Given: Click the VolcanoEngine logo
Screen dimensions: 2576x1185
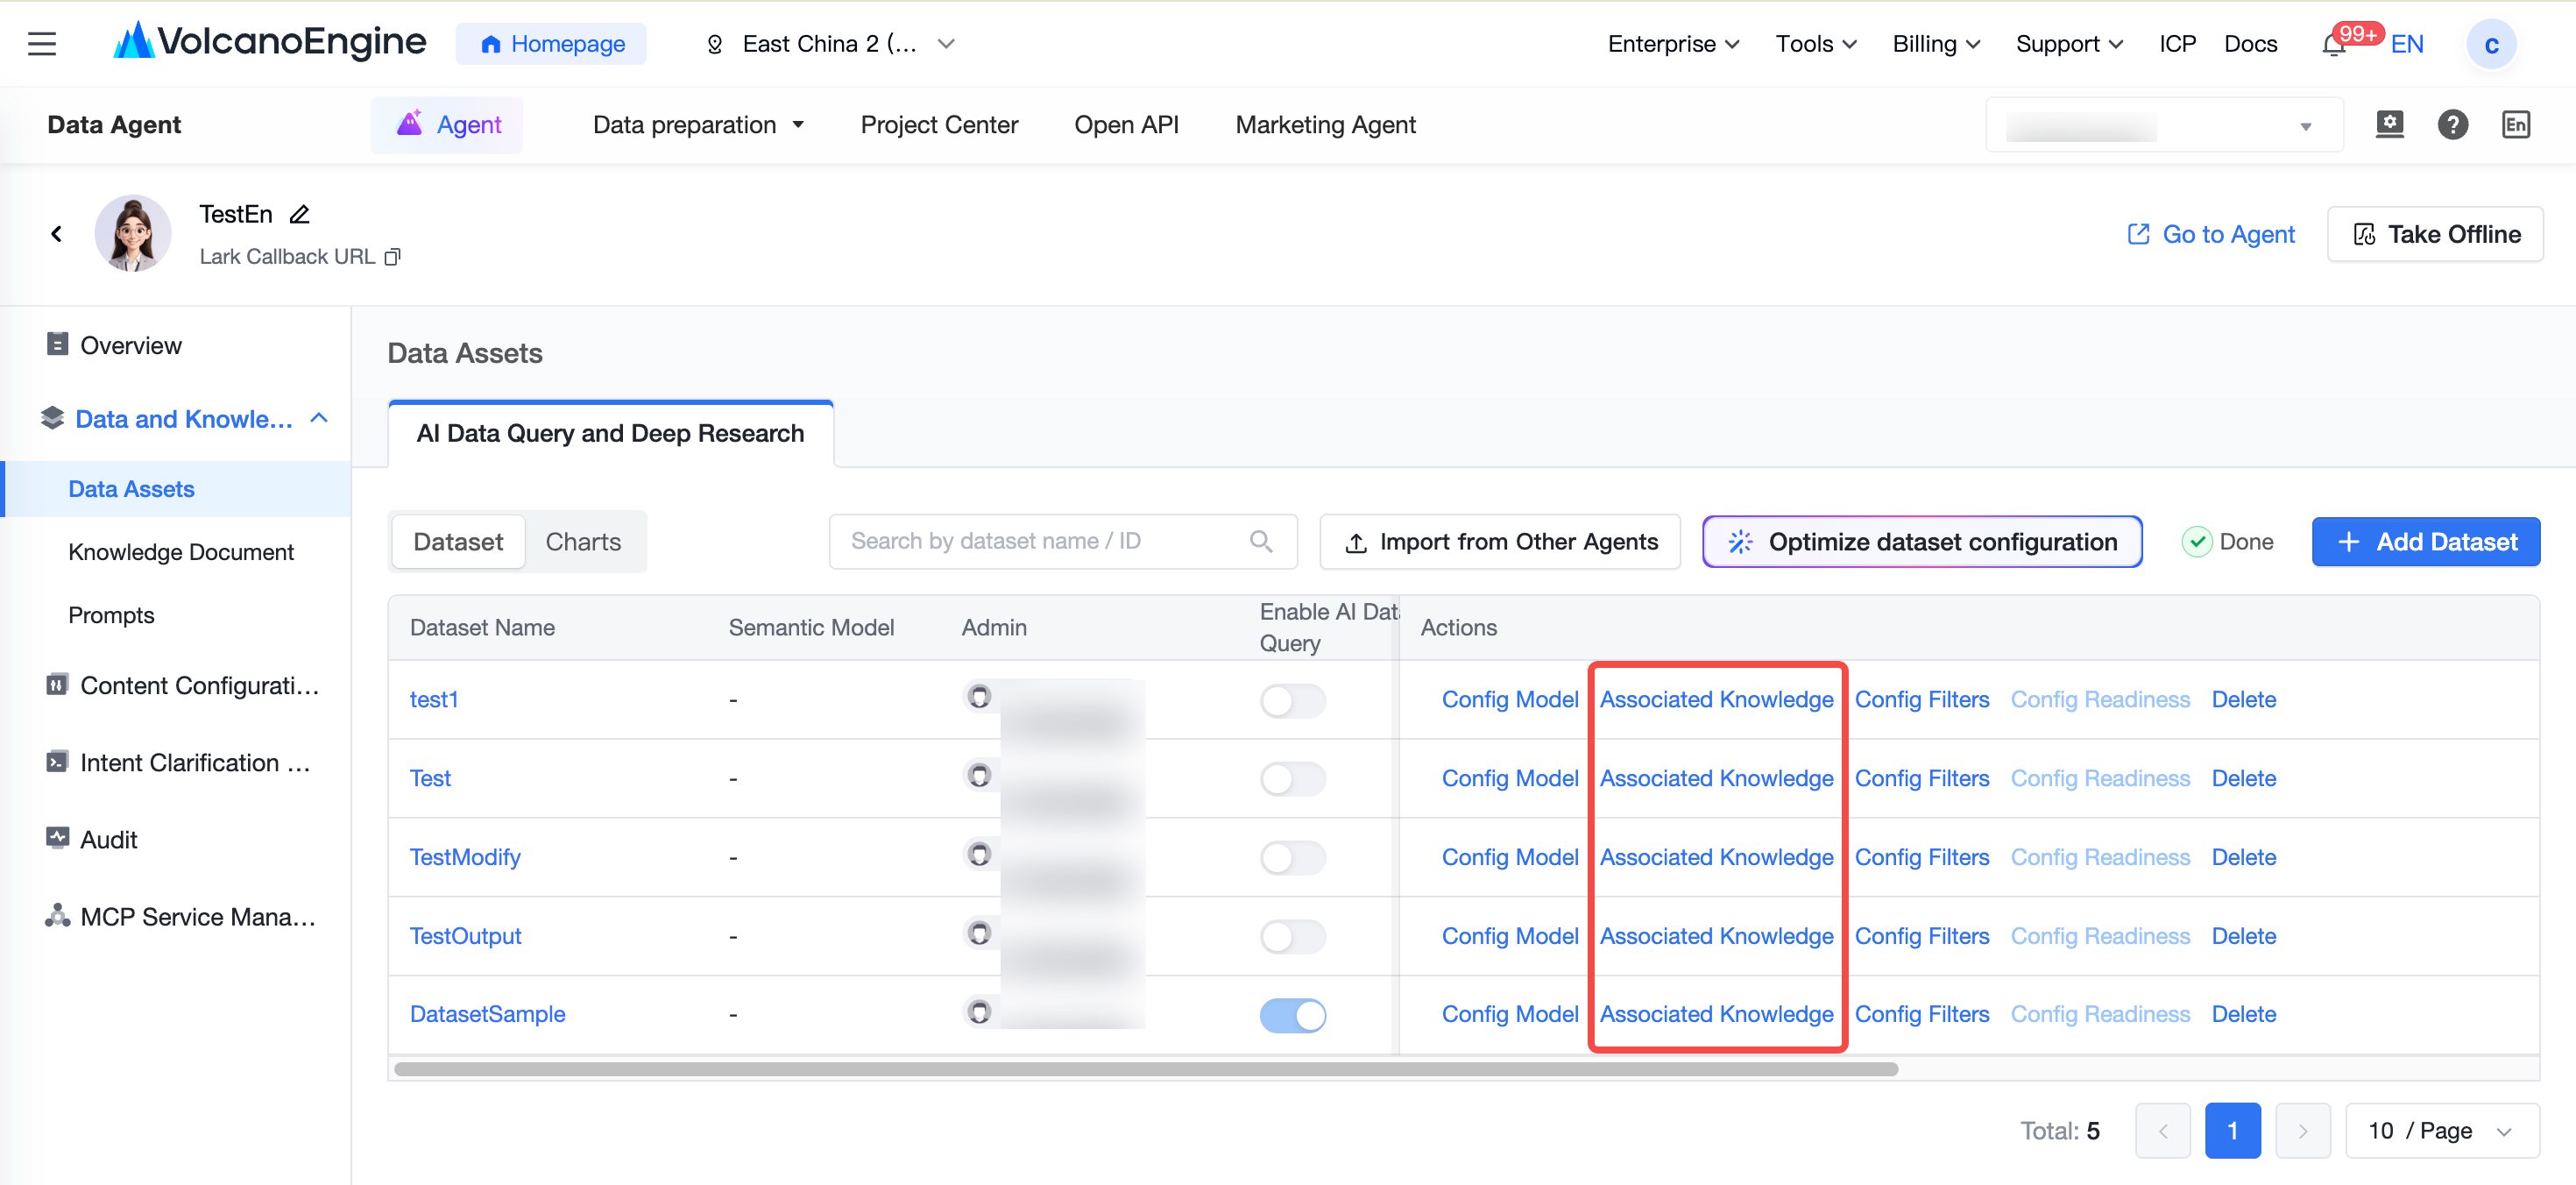Looking at the screenshot, I should point(270,42).
